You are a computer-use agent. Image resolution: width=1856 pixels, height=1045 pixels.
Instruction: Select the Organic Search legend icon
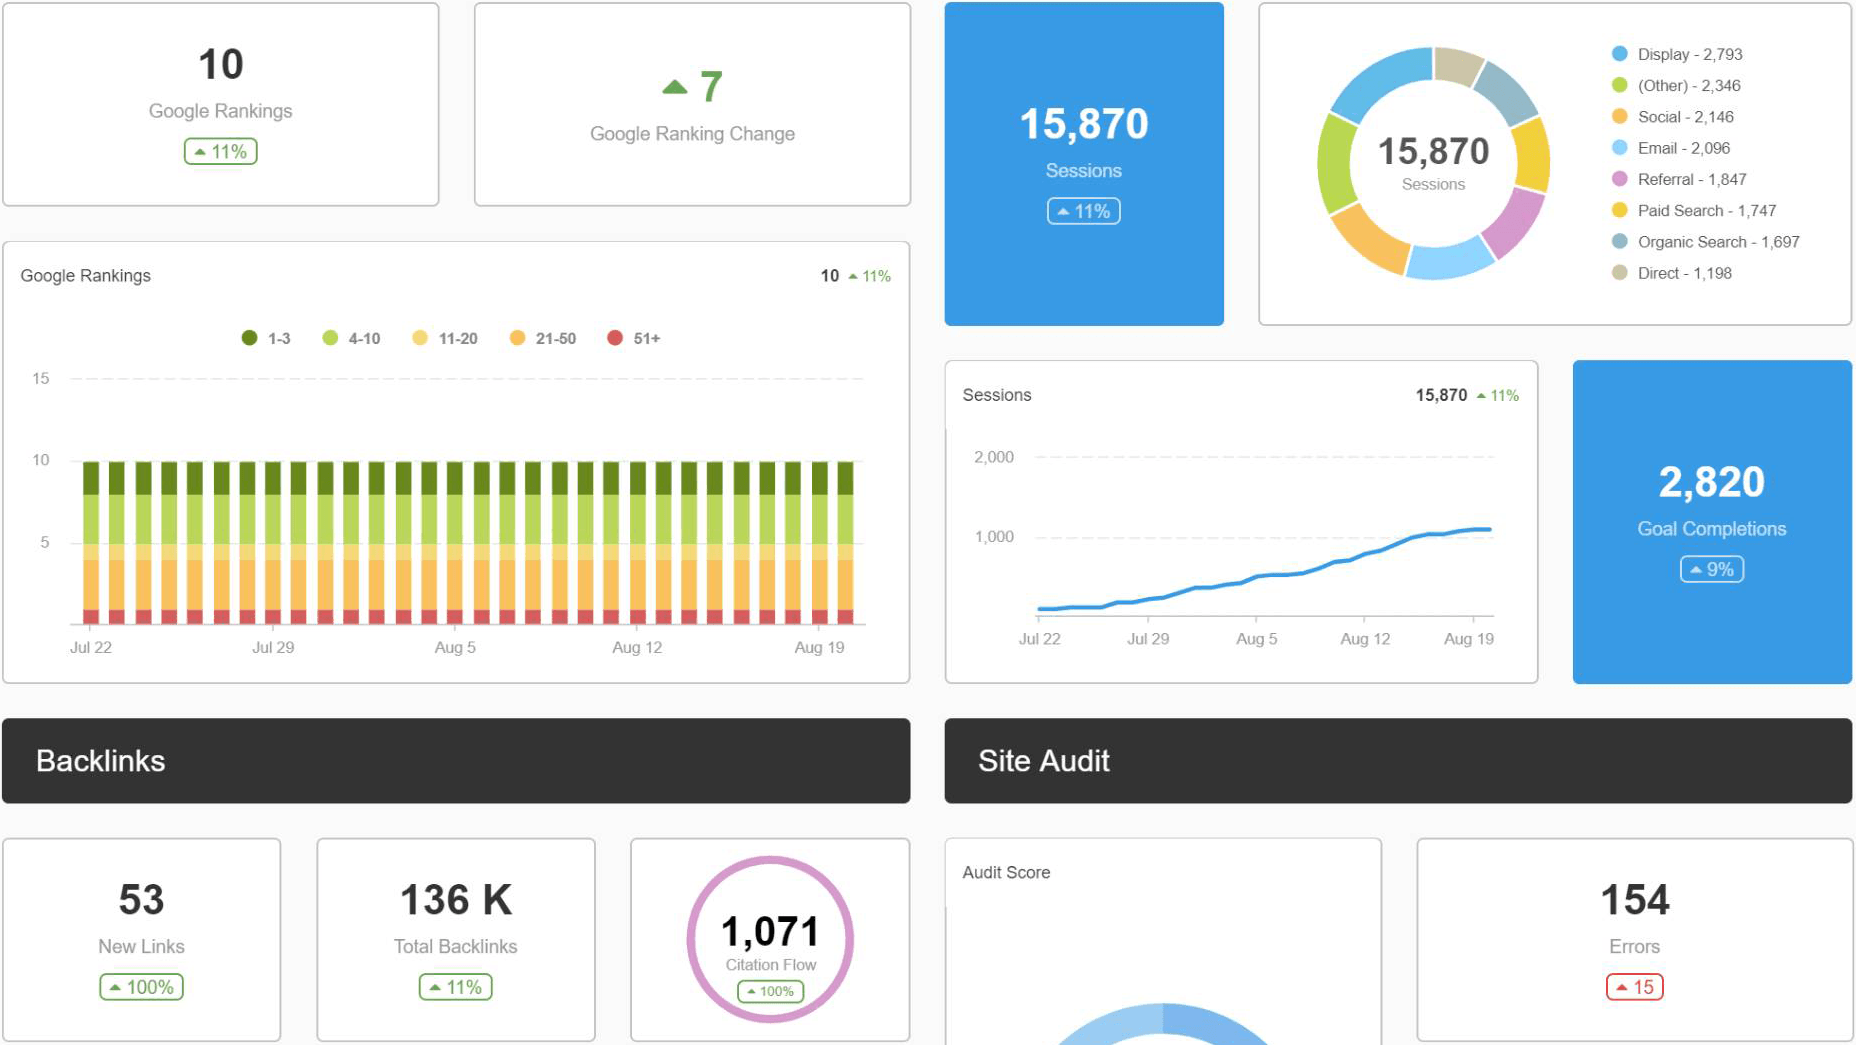coord(1619,241)
